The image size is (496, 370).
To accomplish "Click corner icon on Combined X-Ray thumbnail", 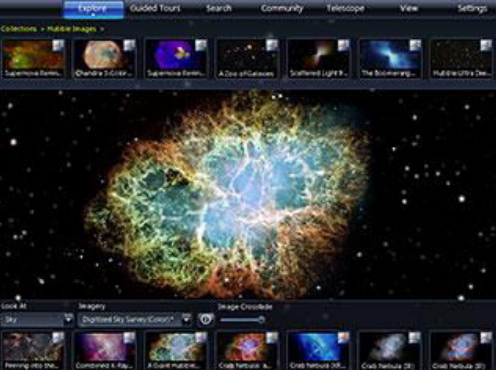I will [129, 337].
